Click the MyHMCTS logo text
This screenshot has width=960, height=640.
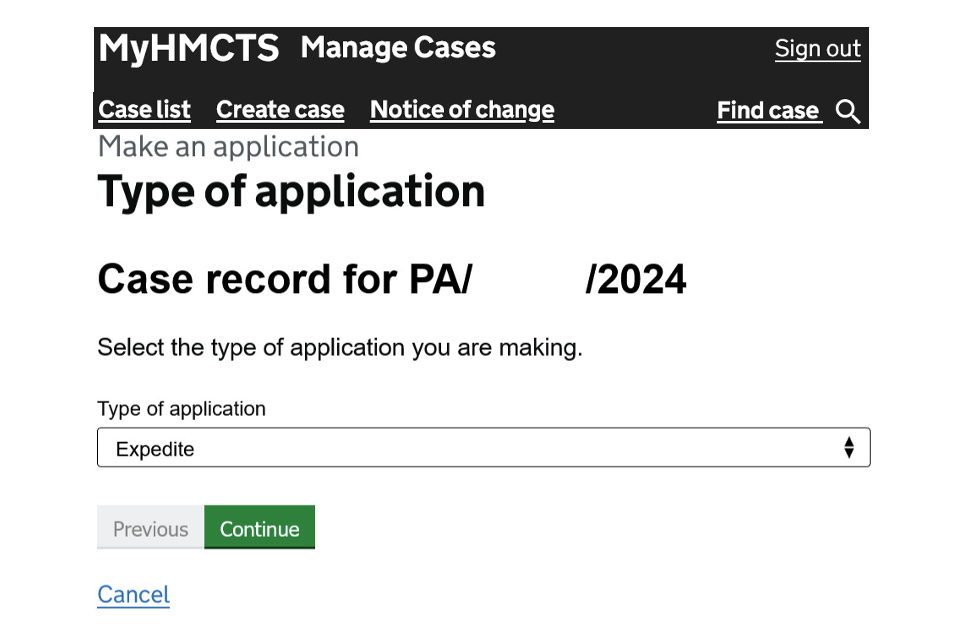(188, 48)
